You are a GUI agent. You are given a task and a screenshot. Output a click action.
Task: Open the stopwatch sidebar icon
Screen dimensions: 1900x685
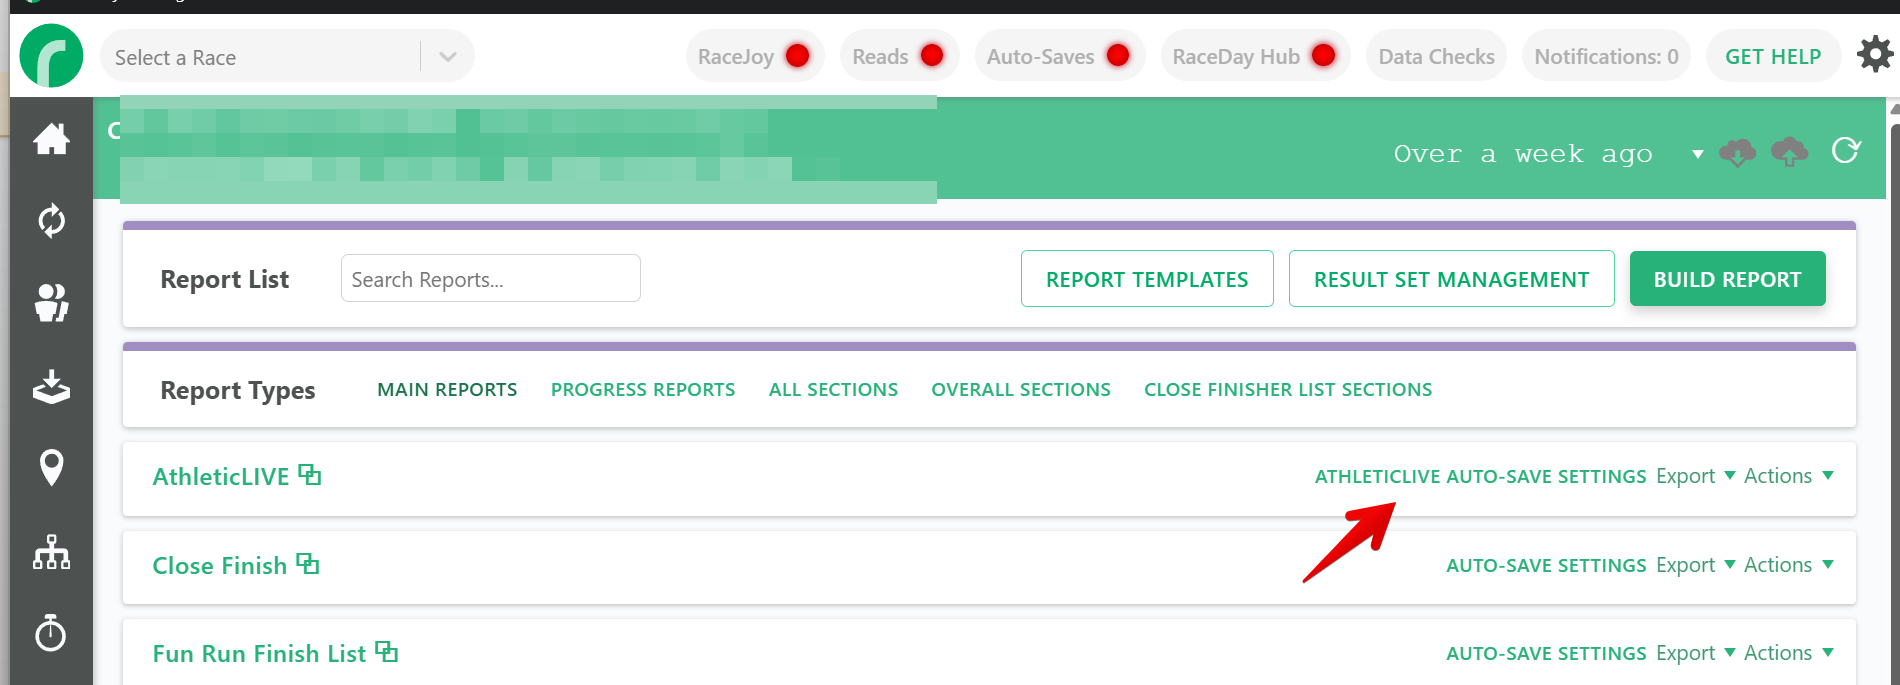click(x=51, y=632)
